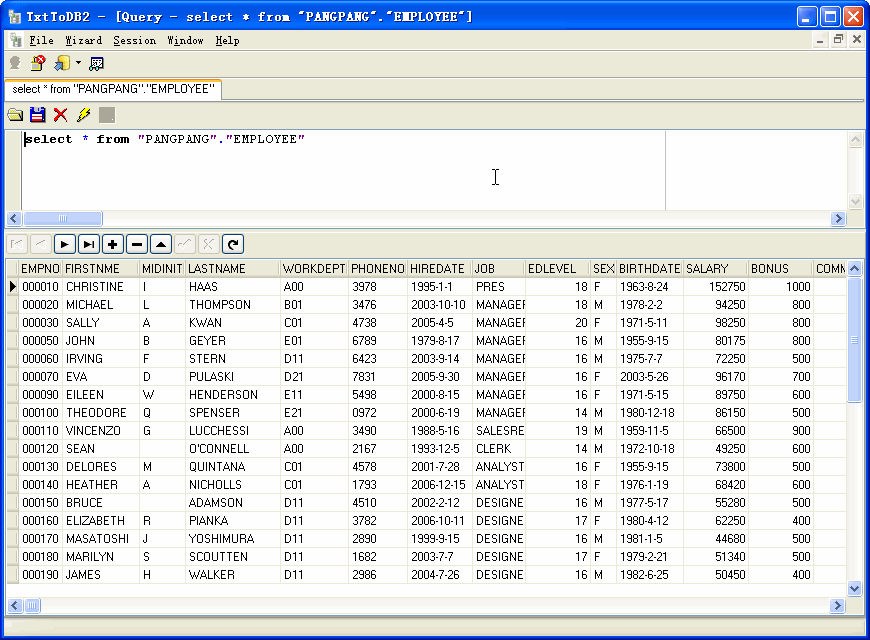Click the EDLEVEL column header

(x=557, y=269)
